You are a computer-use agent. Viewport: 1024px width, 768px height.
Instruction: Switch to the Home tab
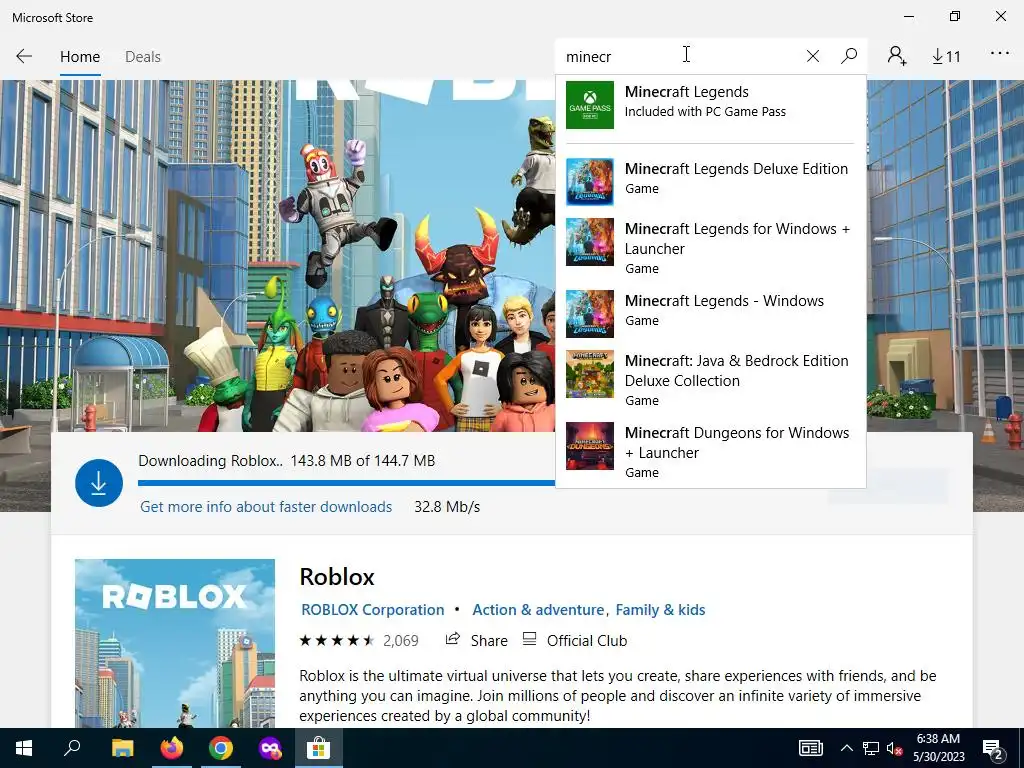80,57
